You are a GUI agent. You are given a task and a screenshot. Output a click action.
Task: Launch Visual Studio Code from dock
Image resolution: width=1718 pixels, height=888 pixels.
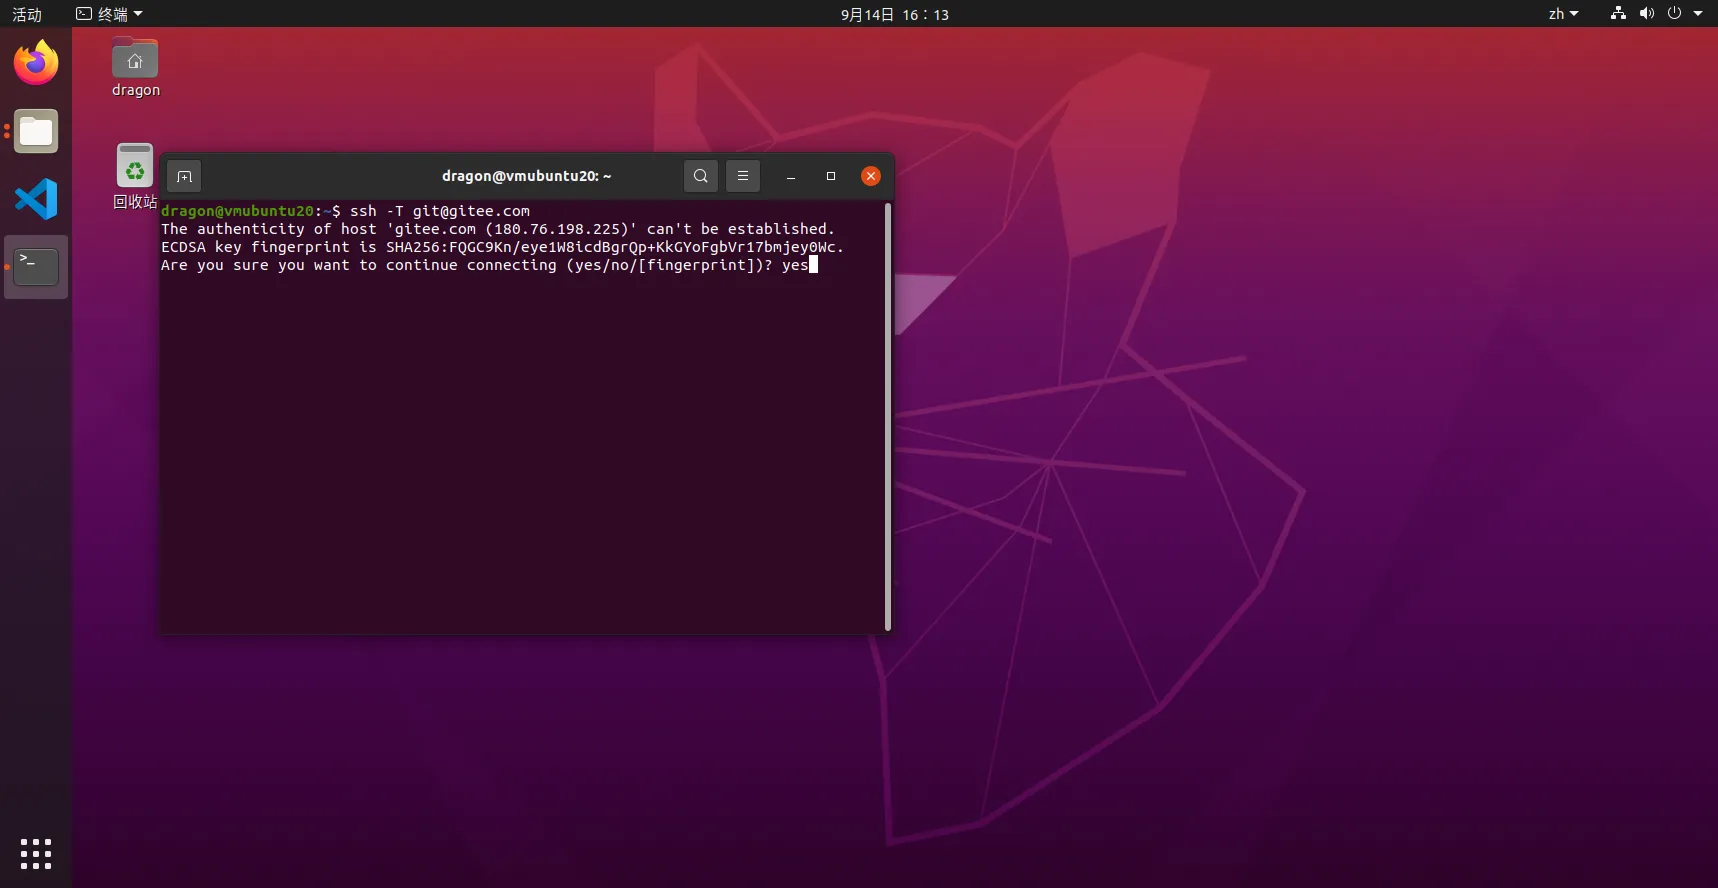[36, 199]
